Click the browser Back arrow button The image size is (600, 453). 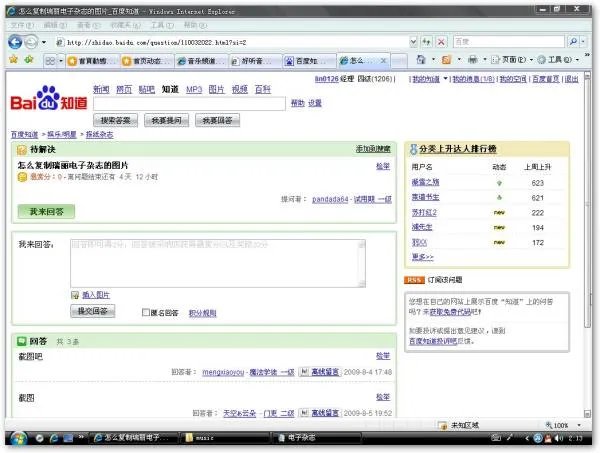15,42
